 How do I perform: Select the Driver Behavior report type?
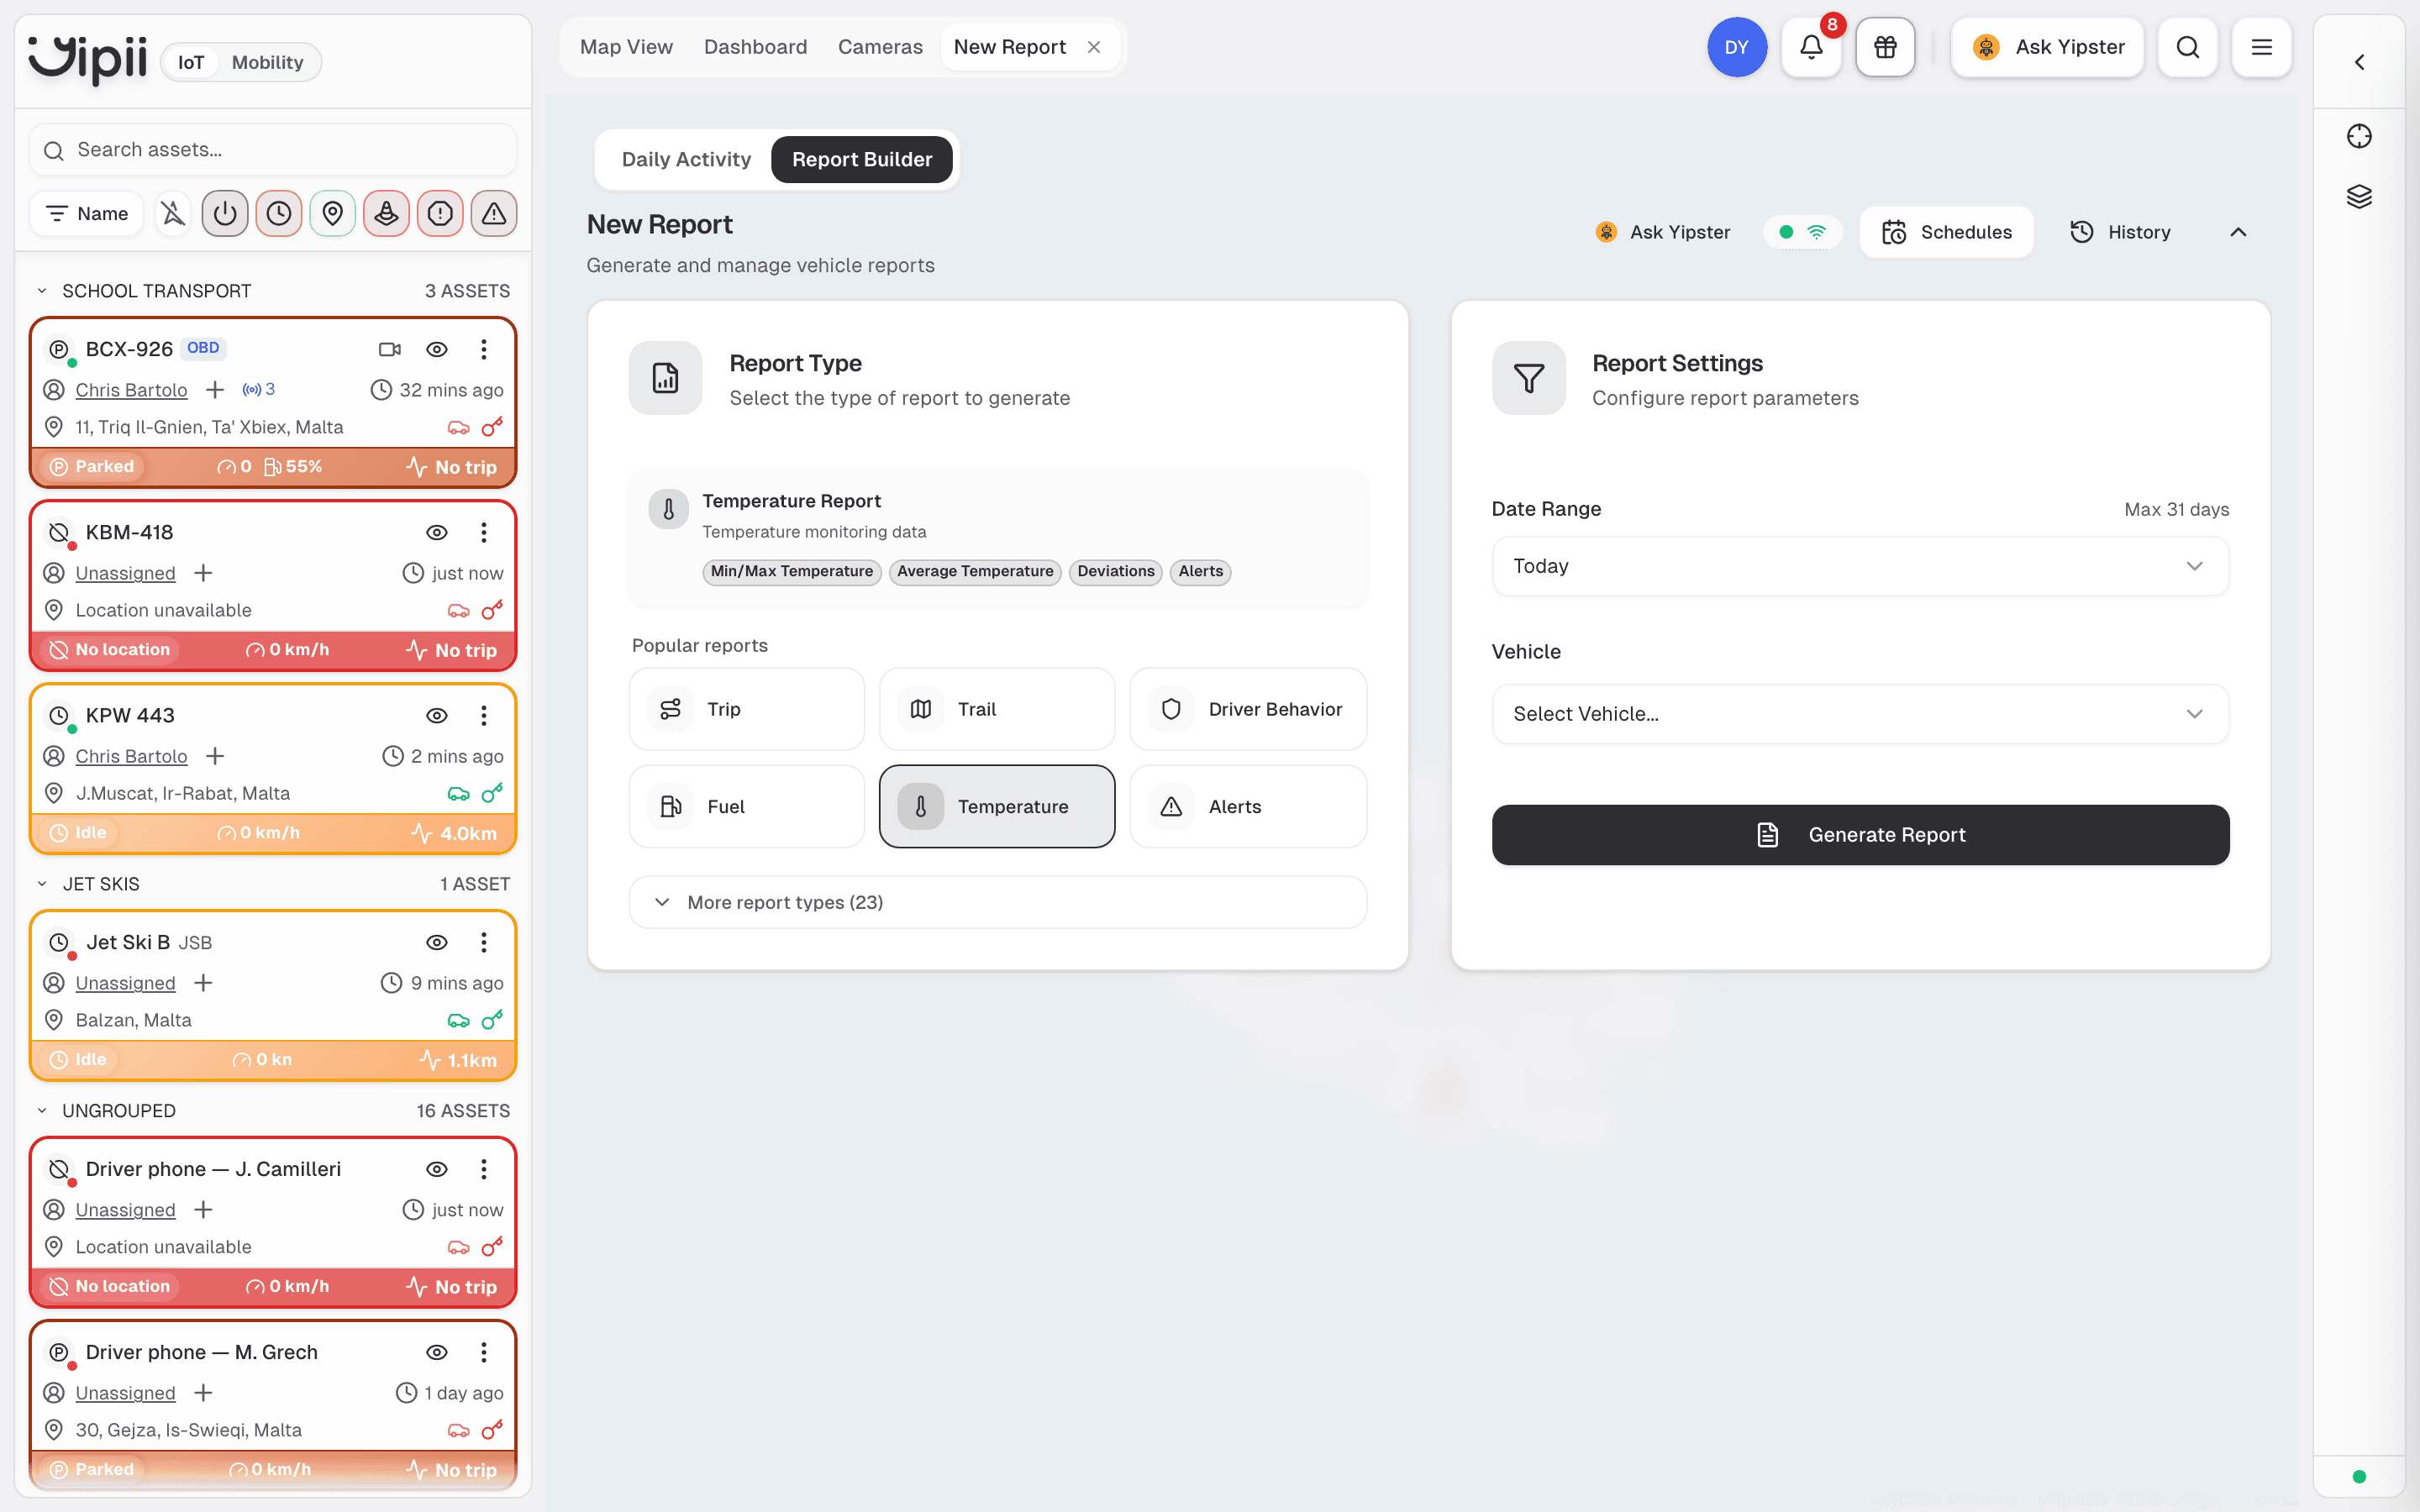click(1248, 709)
